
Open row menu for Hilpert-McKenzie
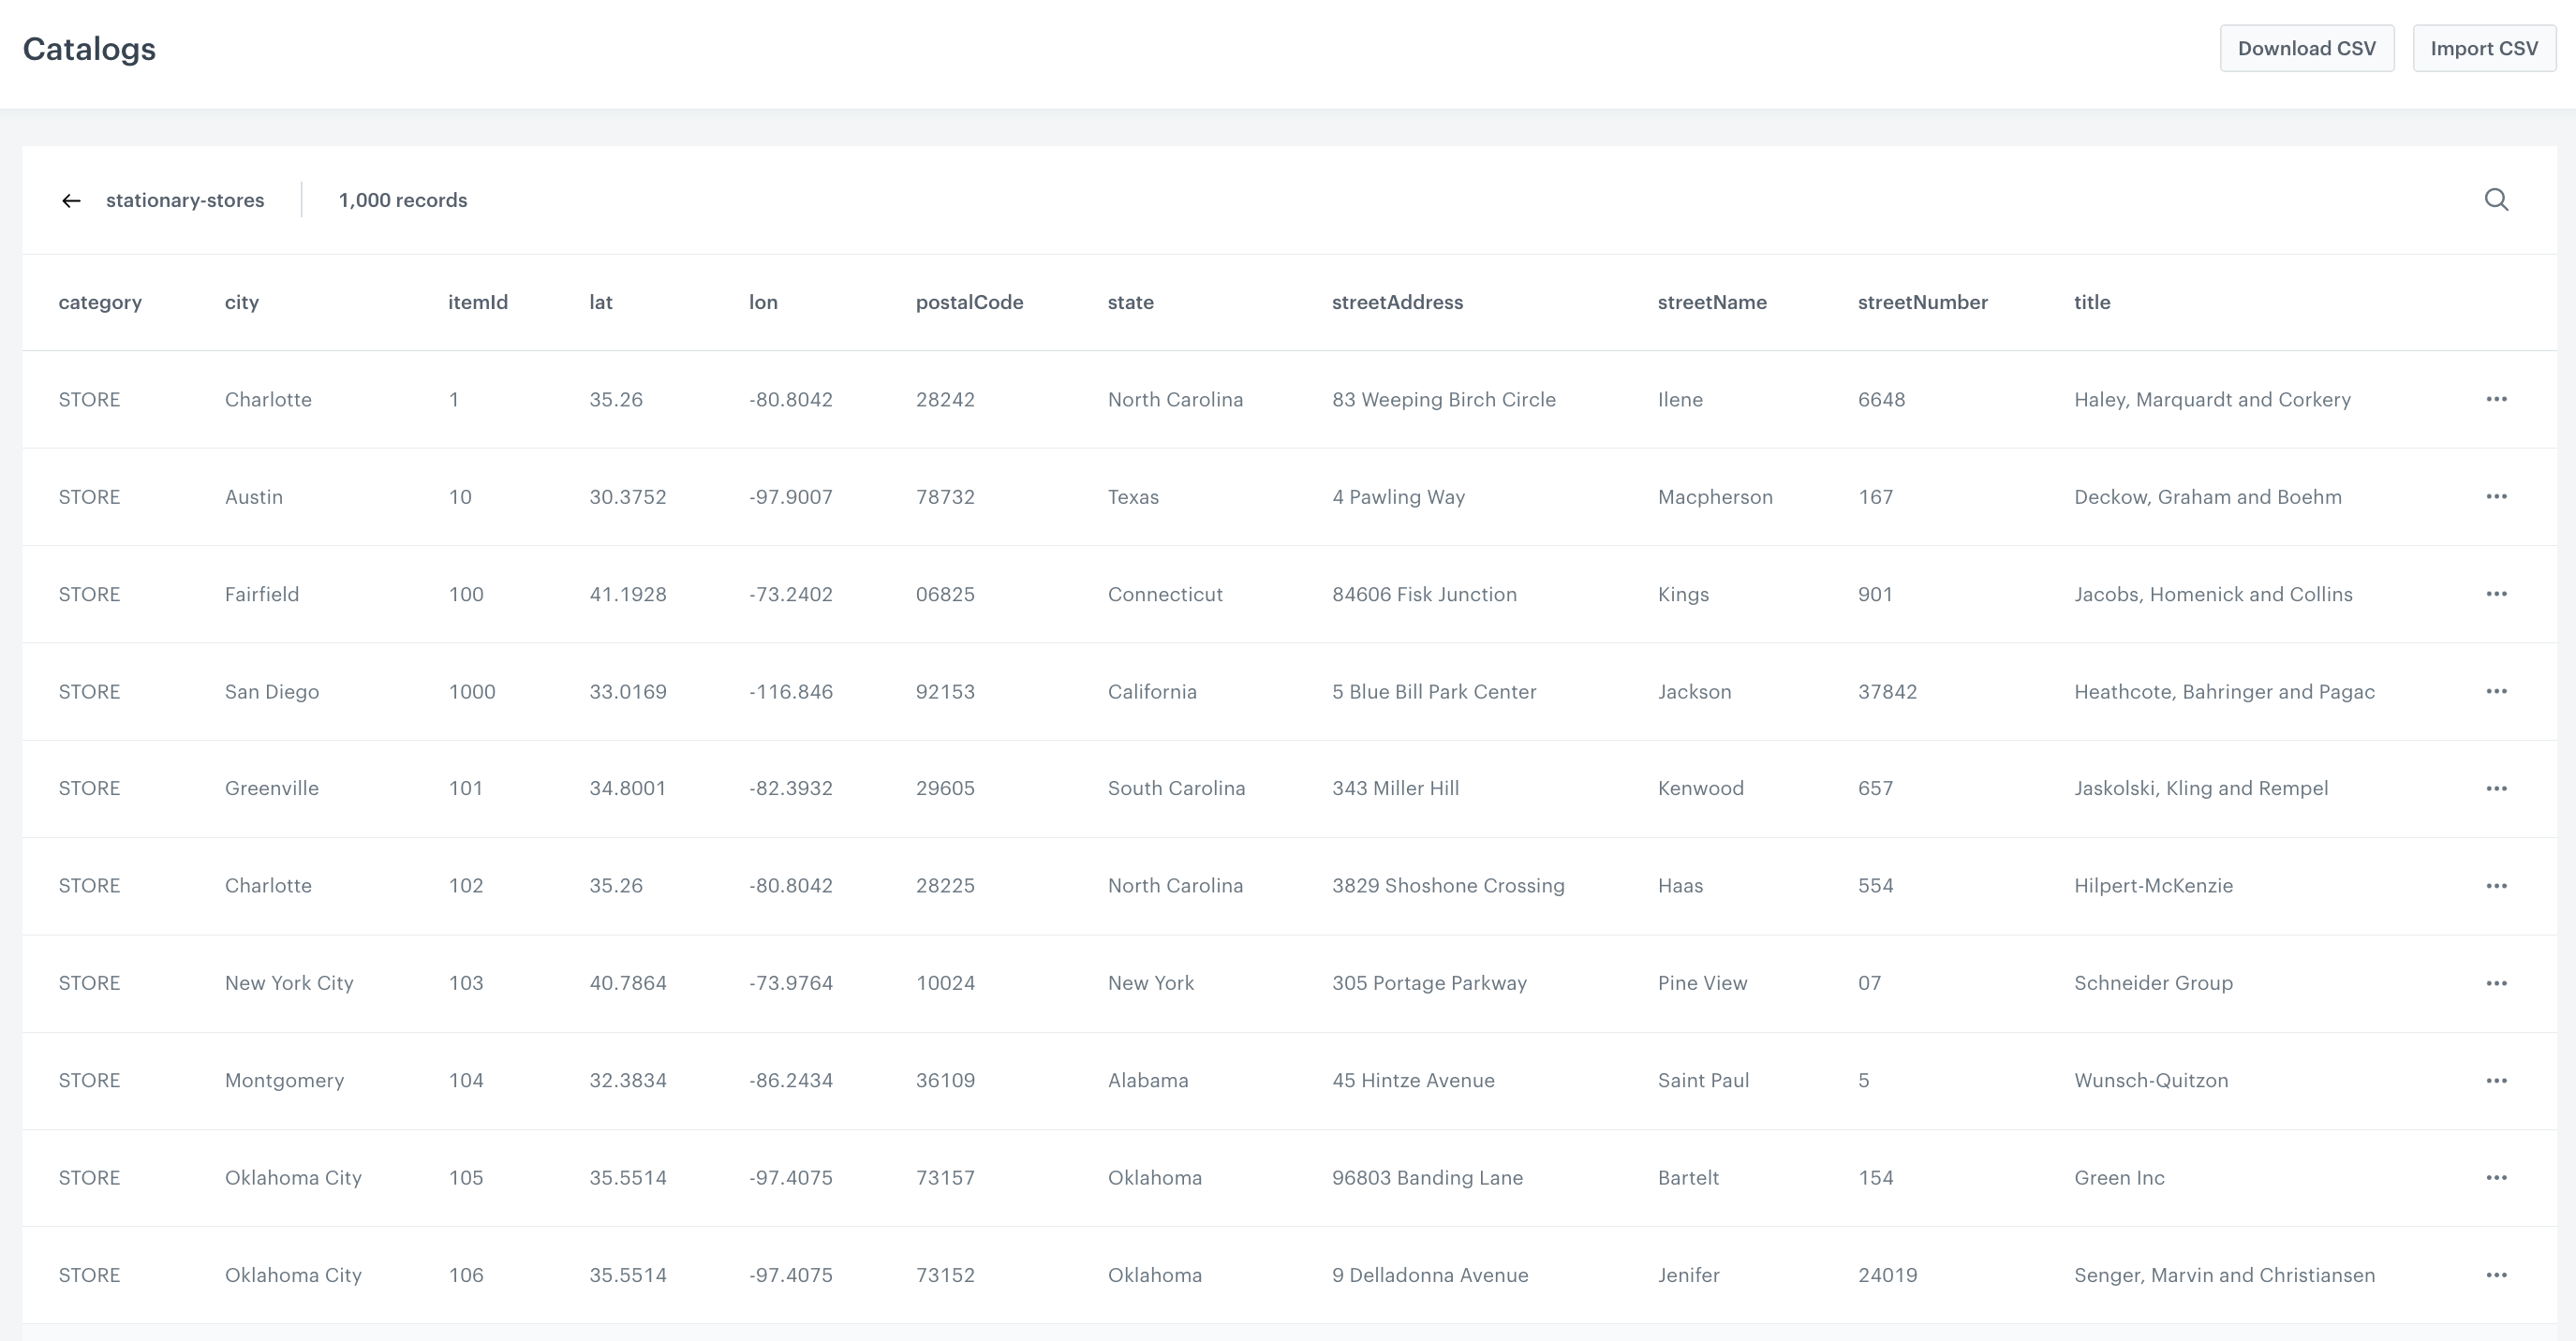2496,886
